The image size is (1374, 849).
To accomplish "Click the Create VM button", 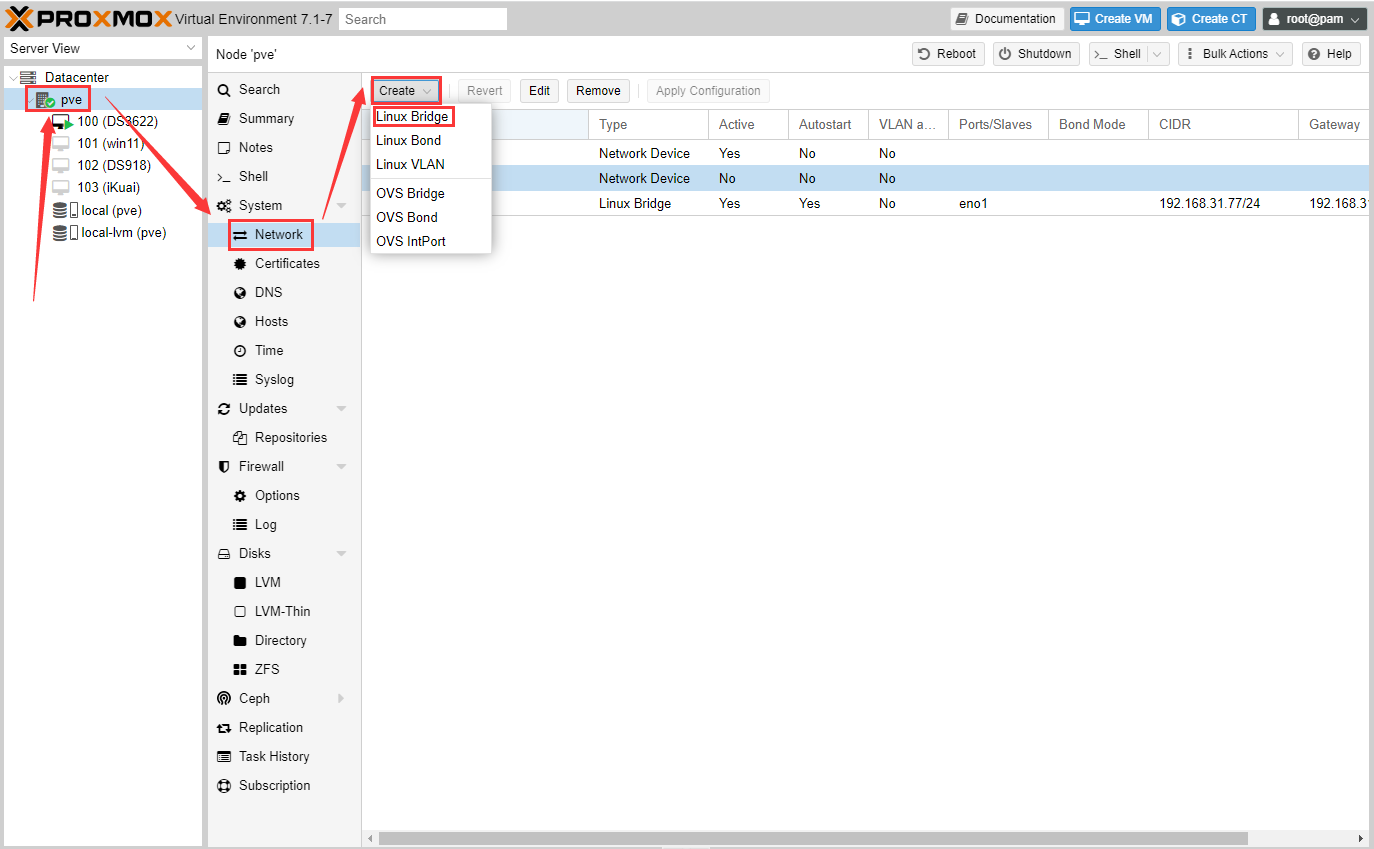I will (1114, 19).
